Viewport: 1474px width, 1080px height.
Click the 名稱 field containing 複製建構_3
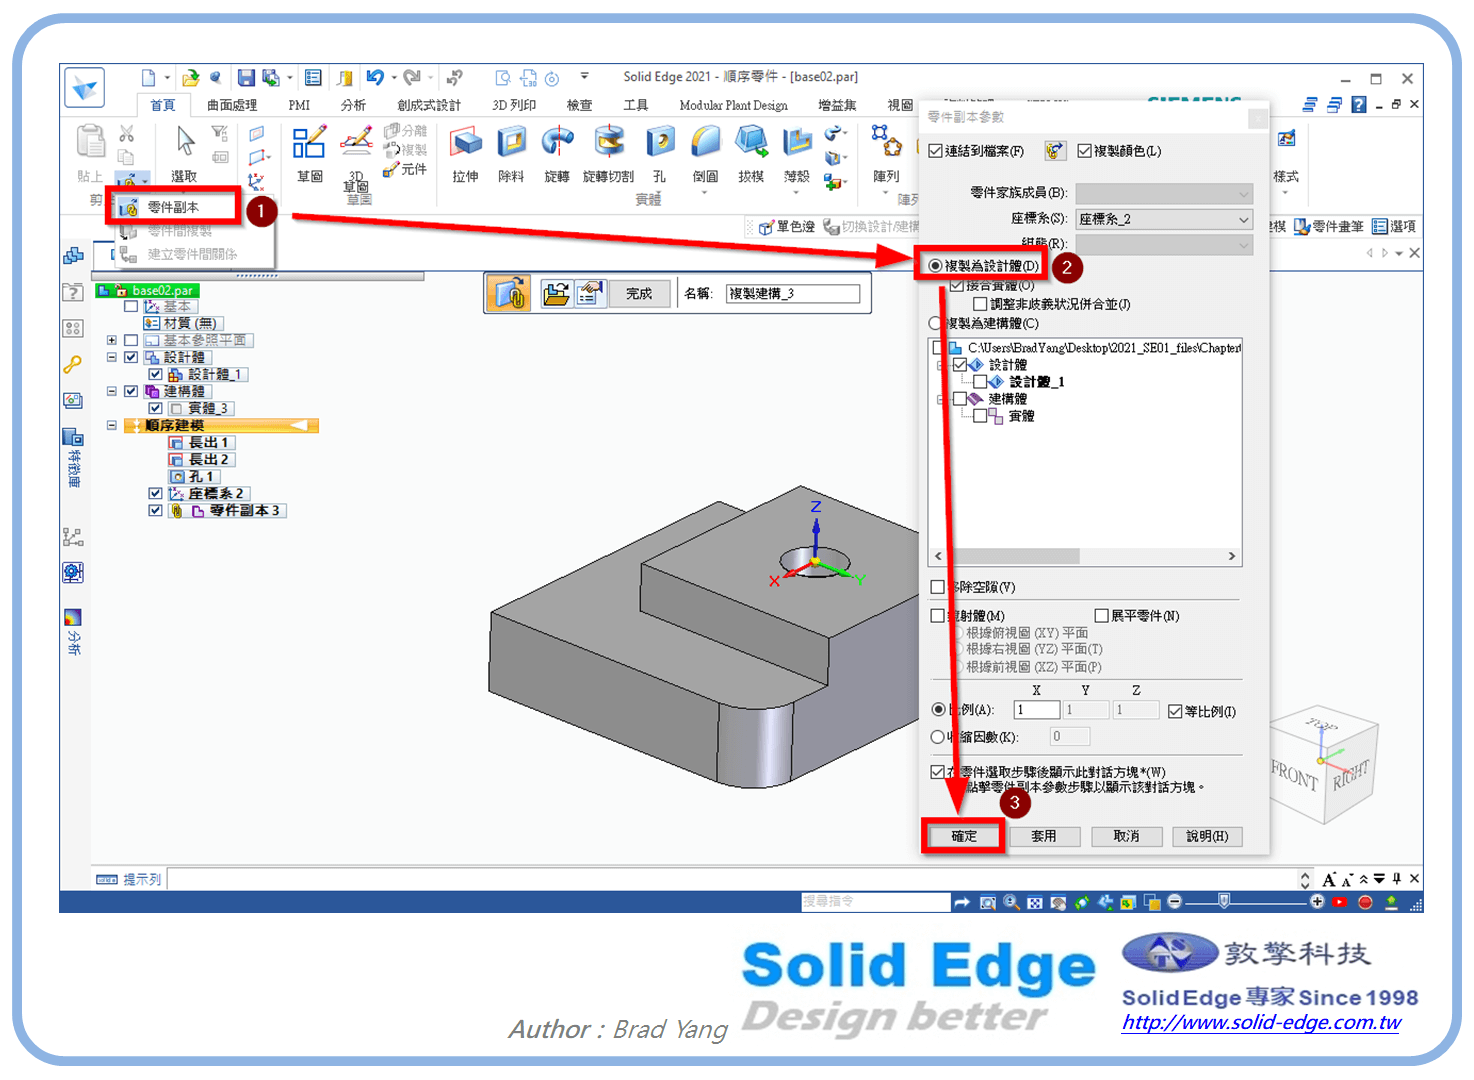coord(793,293)
